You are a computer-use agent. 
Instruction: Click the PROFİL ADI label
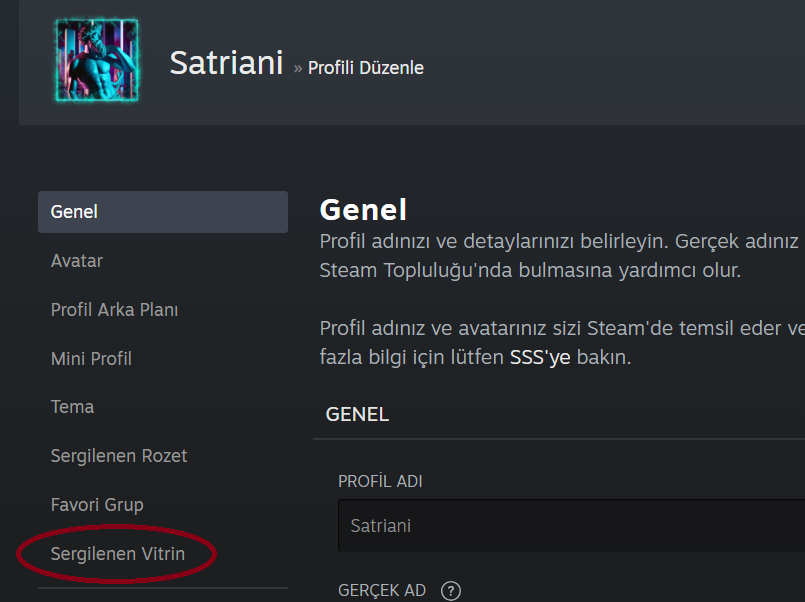[380, 481]
